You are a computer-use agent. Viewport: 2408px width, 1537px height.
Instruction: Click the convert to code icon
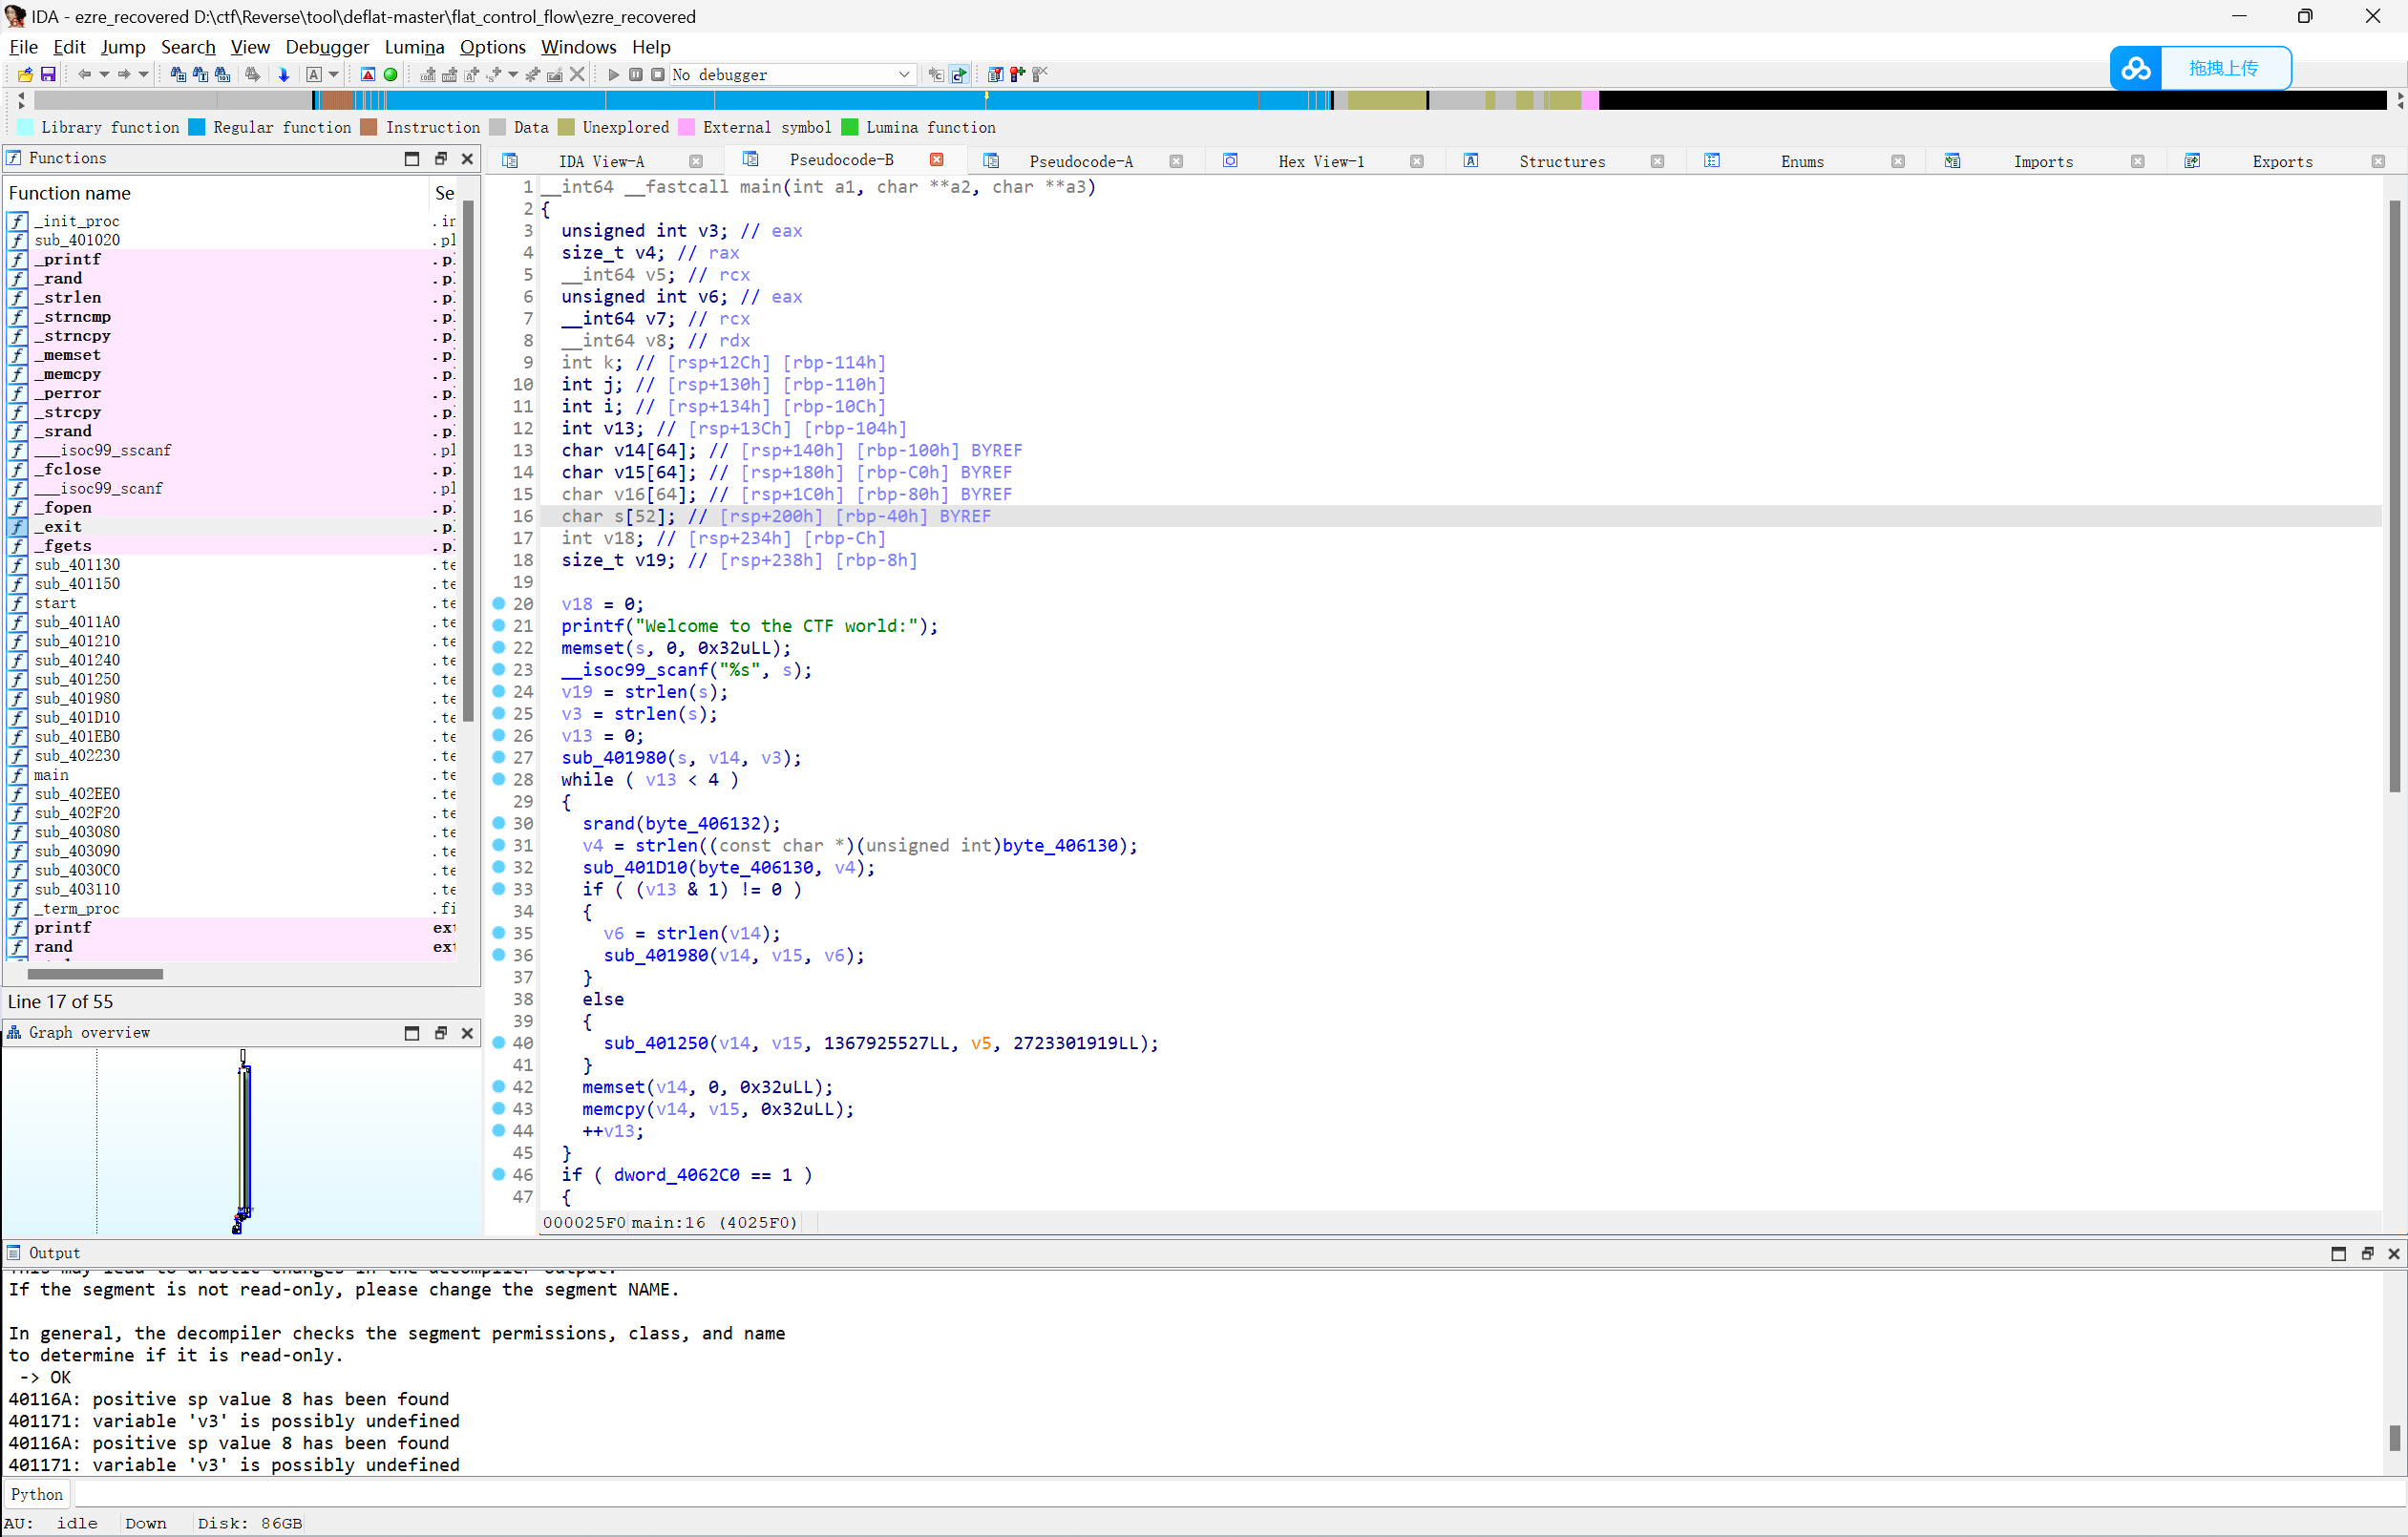point(428,75)
